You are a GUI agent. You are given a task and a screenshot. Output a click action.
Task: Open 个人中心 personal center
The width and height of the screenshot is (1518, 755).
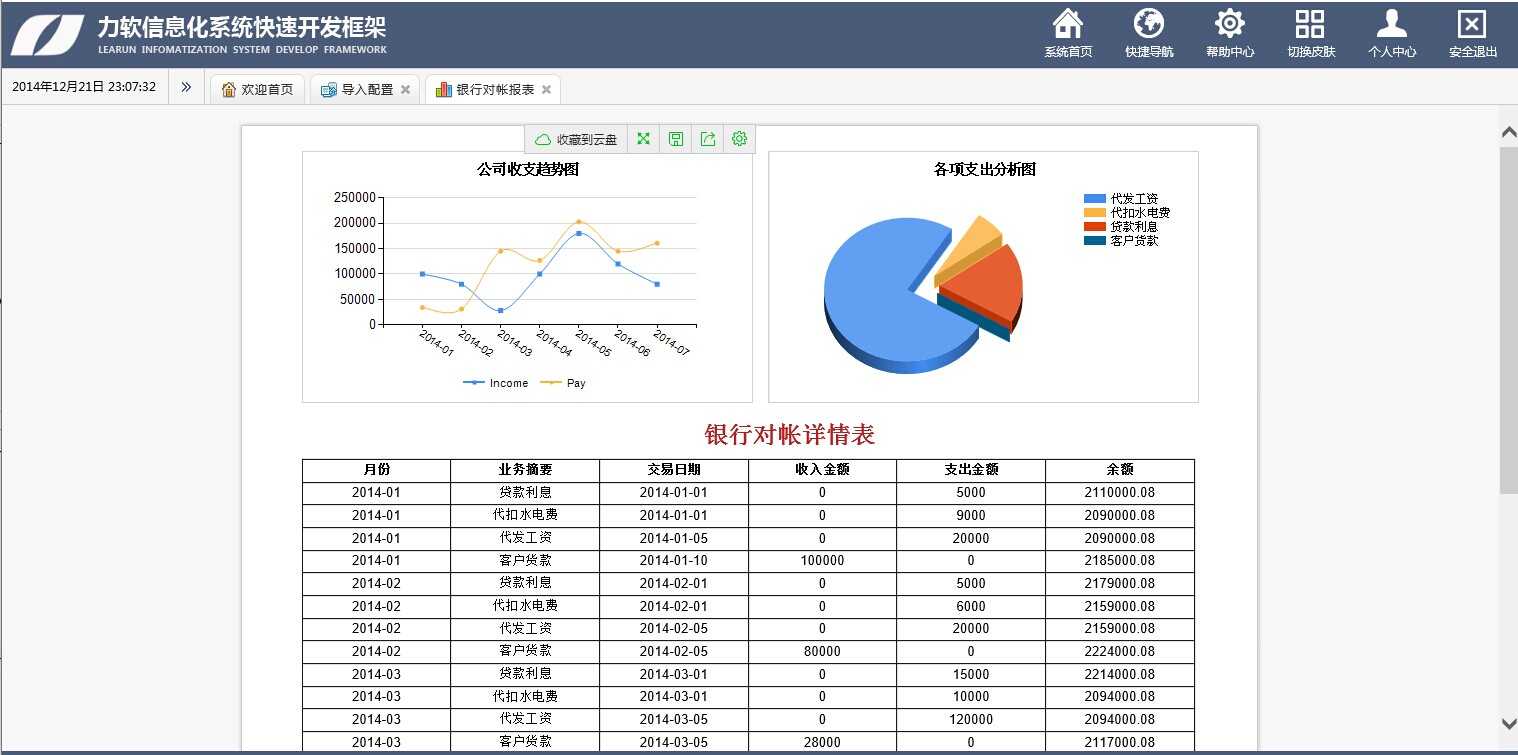point(1392,34)
